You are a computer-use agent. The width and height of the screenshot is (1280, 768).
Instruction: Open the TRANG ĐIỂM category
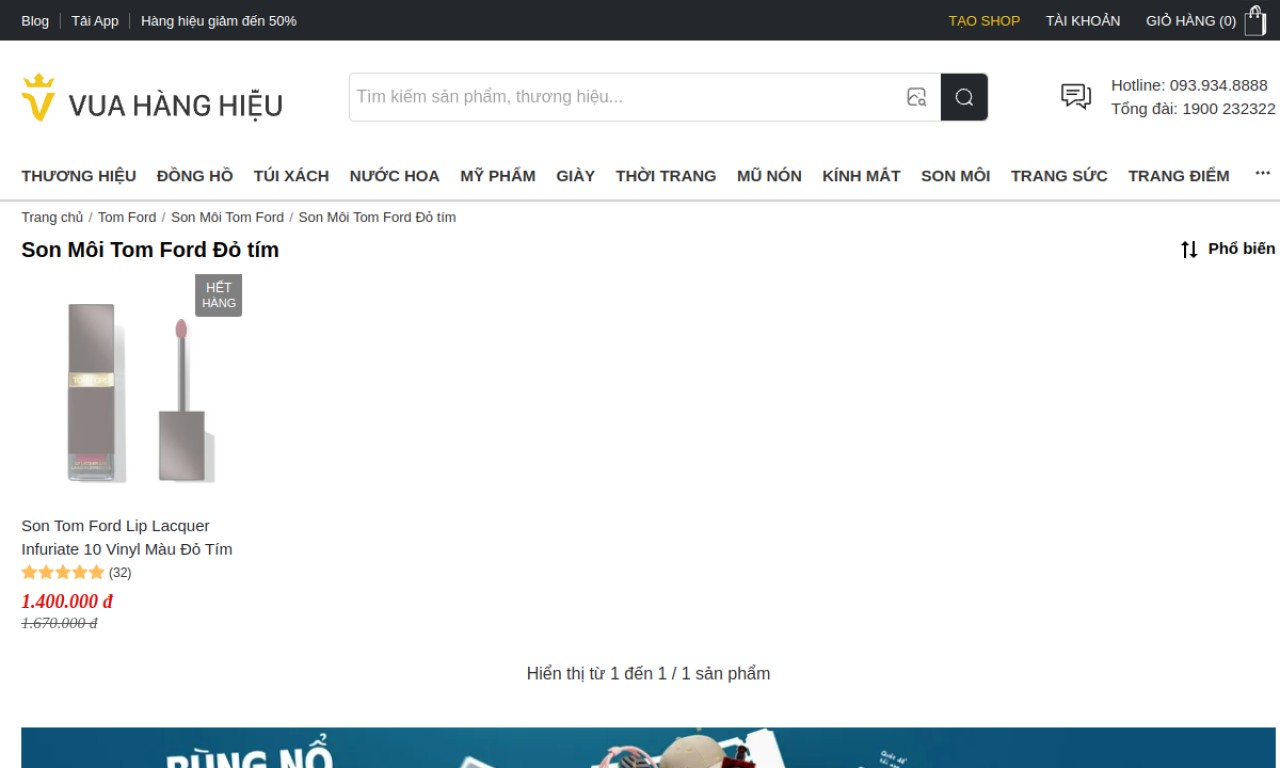click(1179, 176)
